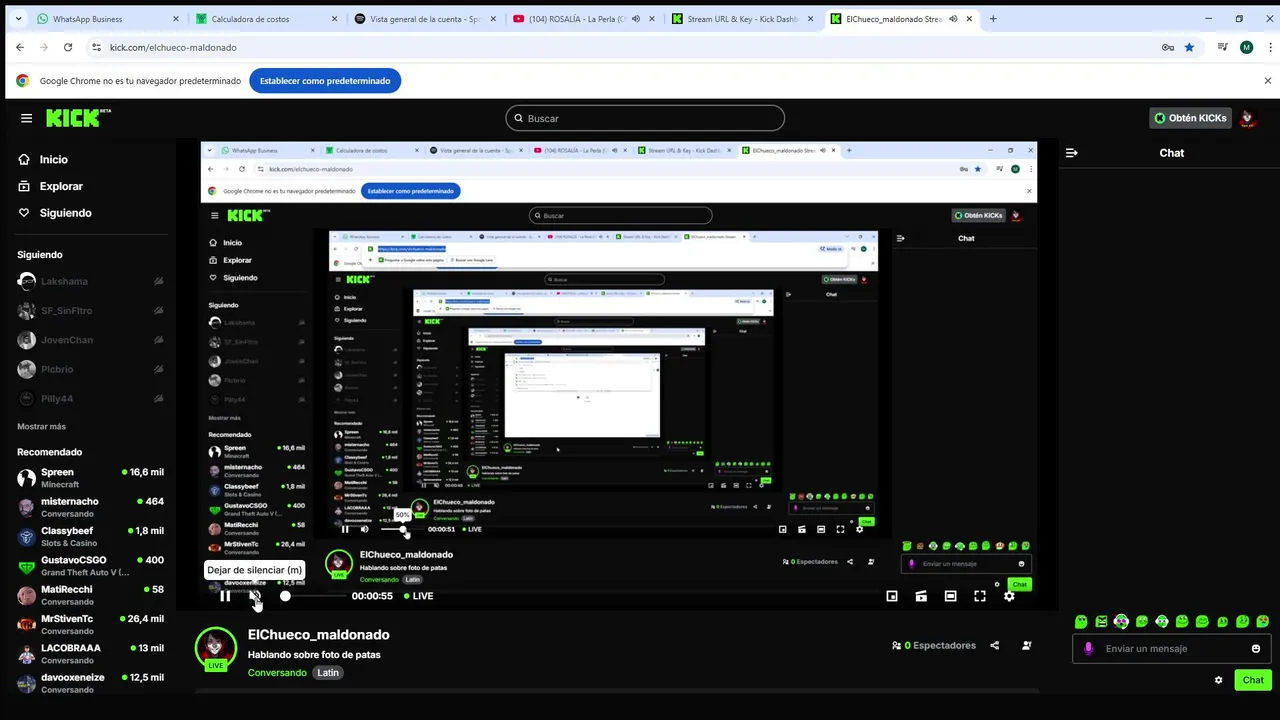Open Chrome's media control icon
Viewport: 1280px width, 720px height.
(x=1222, y=47)
